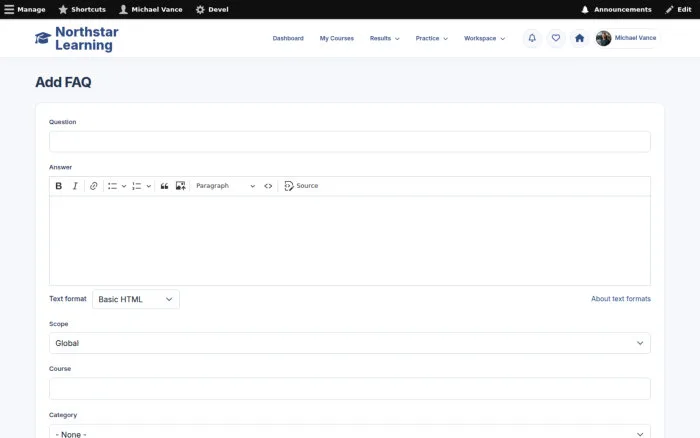Expand the Practice menu
Image resolution: width=700 pixels, height=438 pixels.
coord(431,38)
